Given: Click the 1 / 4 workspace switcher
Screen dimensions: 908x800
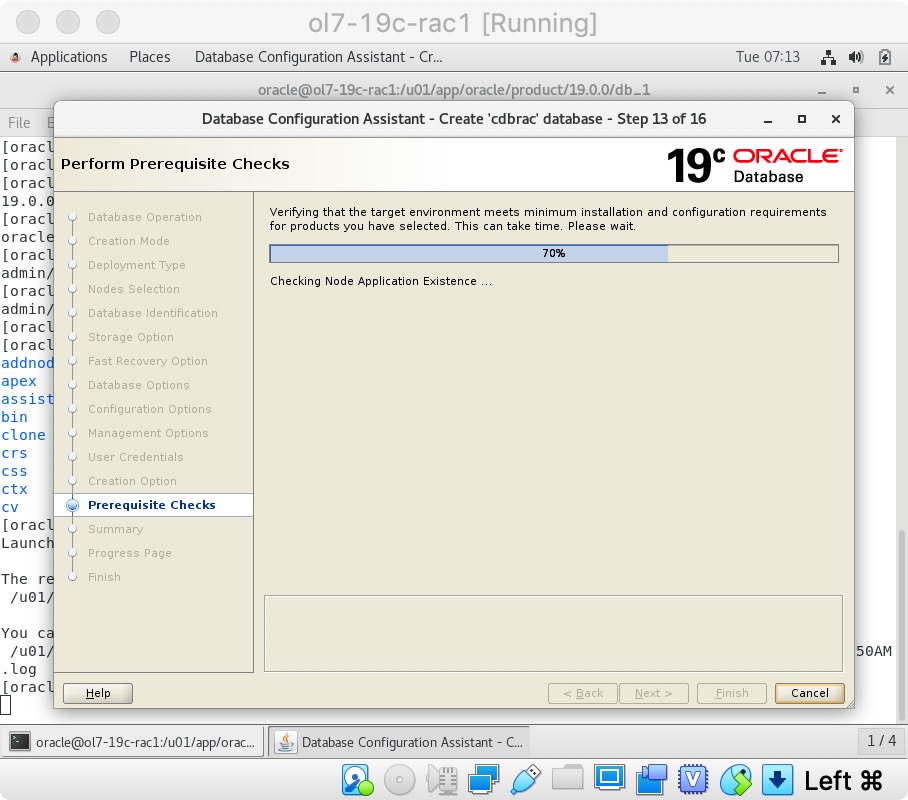Looking at the screenshot, I should pos(881,740).
